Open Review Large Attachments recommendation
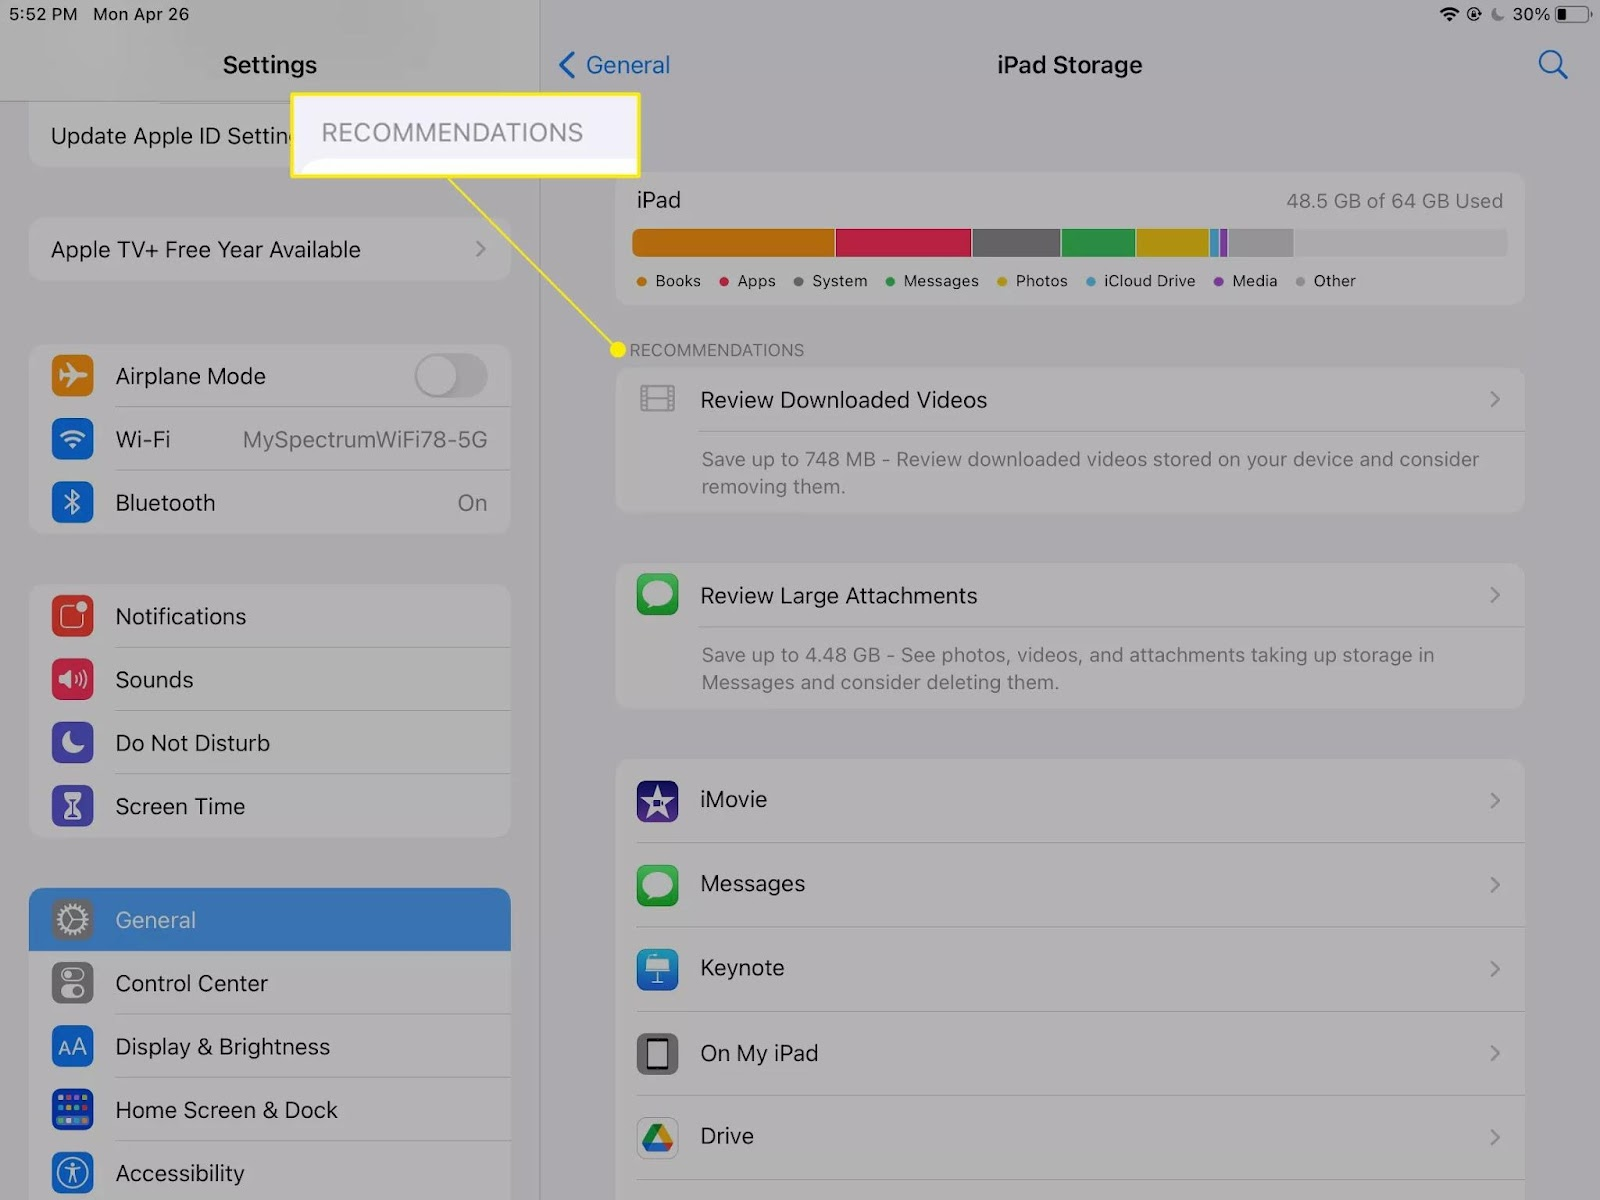The width and height of the screenshot is (1600, 1200). click(x=1070, y=595)
